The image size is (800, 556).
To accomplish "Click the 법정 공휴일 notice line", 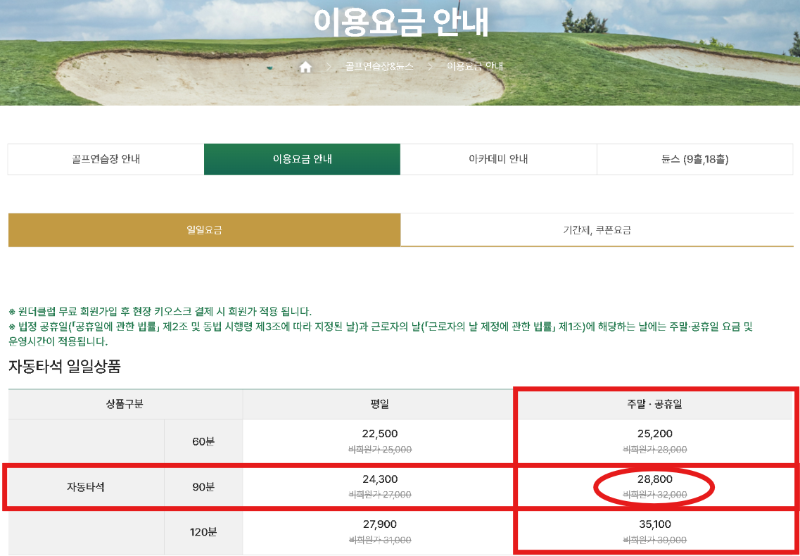I will point(381,334).
